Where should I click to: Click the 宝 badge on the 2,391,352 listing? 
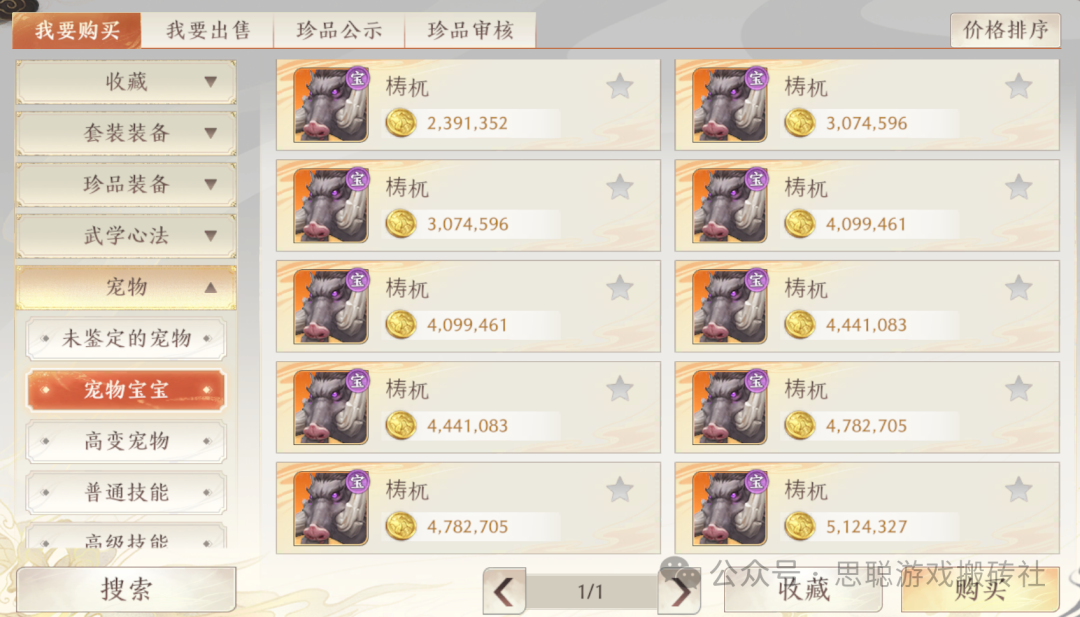[357, 78]
